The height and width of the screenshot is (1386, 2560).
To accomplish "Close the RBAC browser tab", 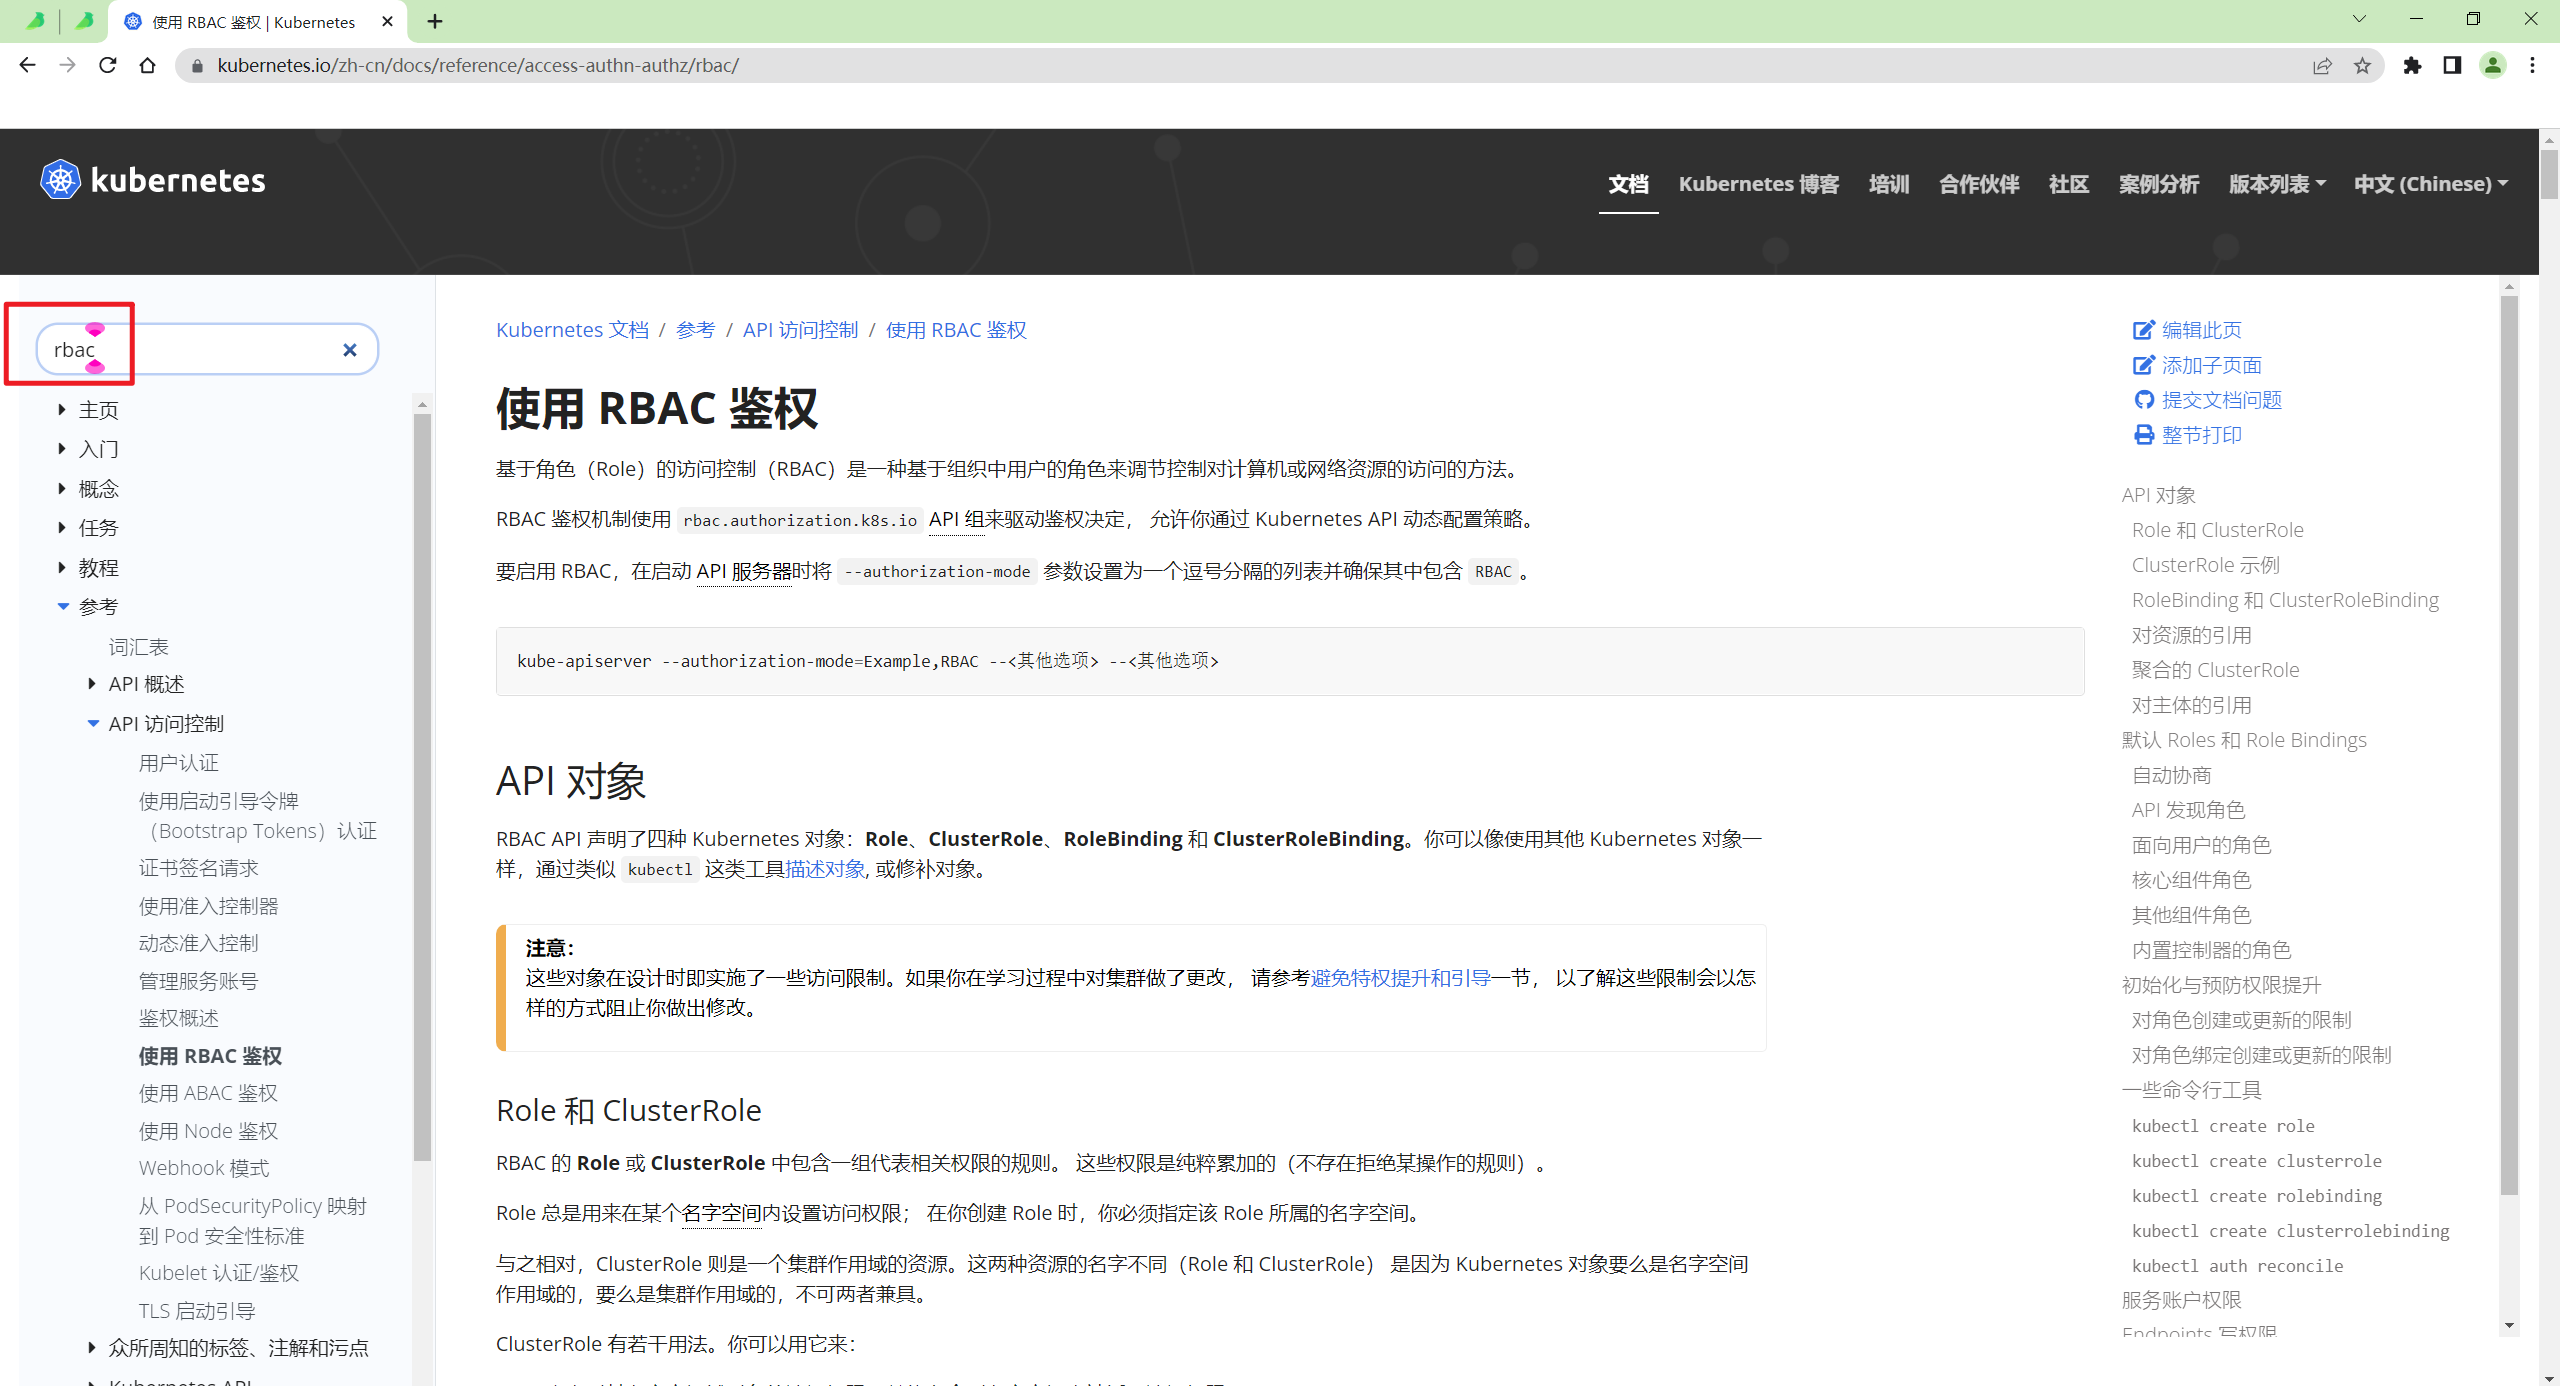I will click(388, 21).
